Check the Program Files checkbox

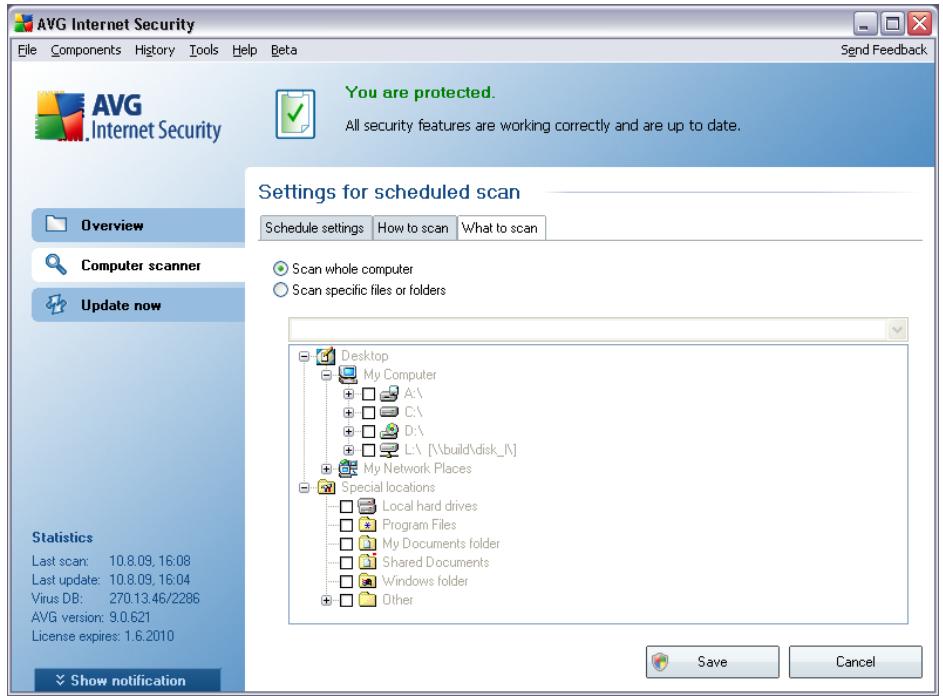(x=346, y=525)
